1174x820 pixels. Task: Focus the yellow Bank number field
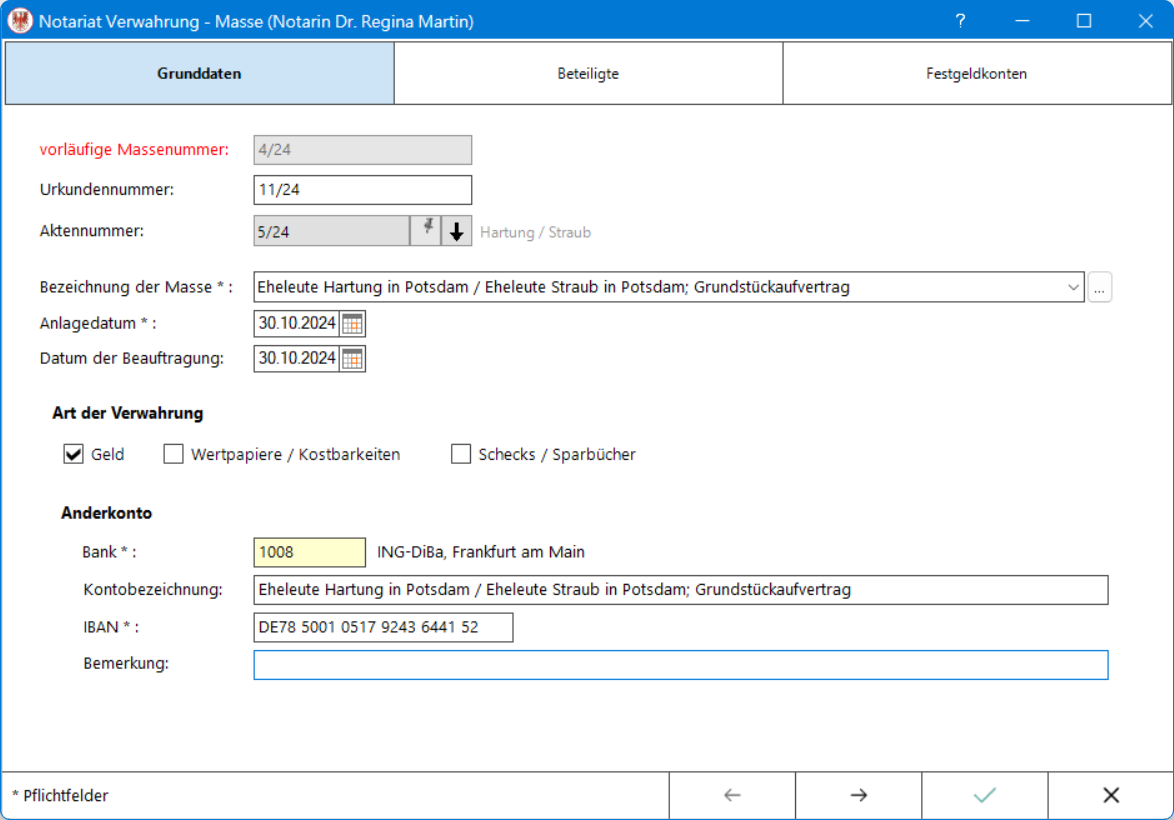click(310, 553)
